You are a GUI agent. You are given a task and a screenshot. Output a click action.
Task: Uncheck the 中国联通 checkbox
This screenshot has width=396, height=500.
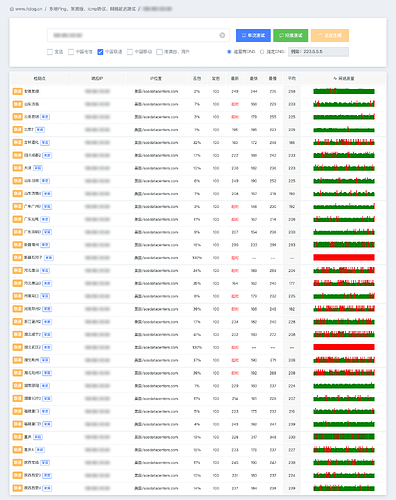[x=100, y=52]
